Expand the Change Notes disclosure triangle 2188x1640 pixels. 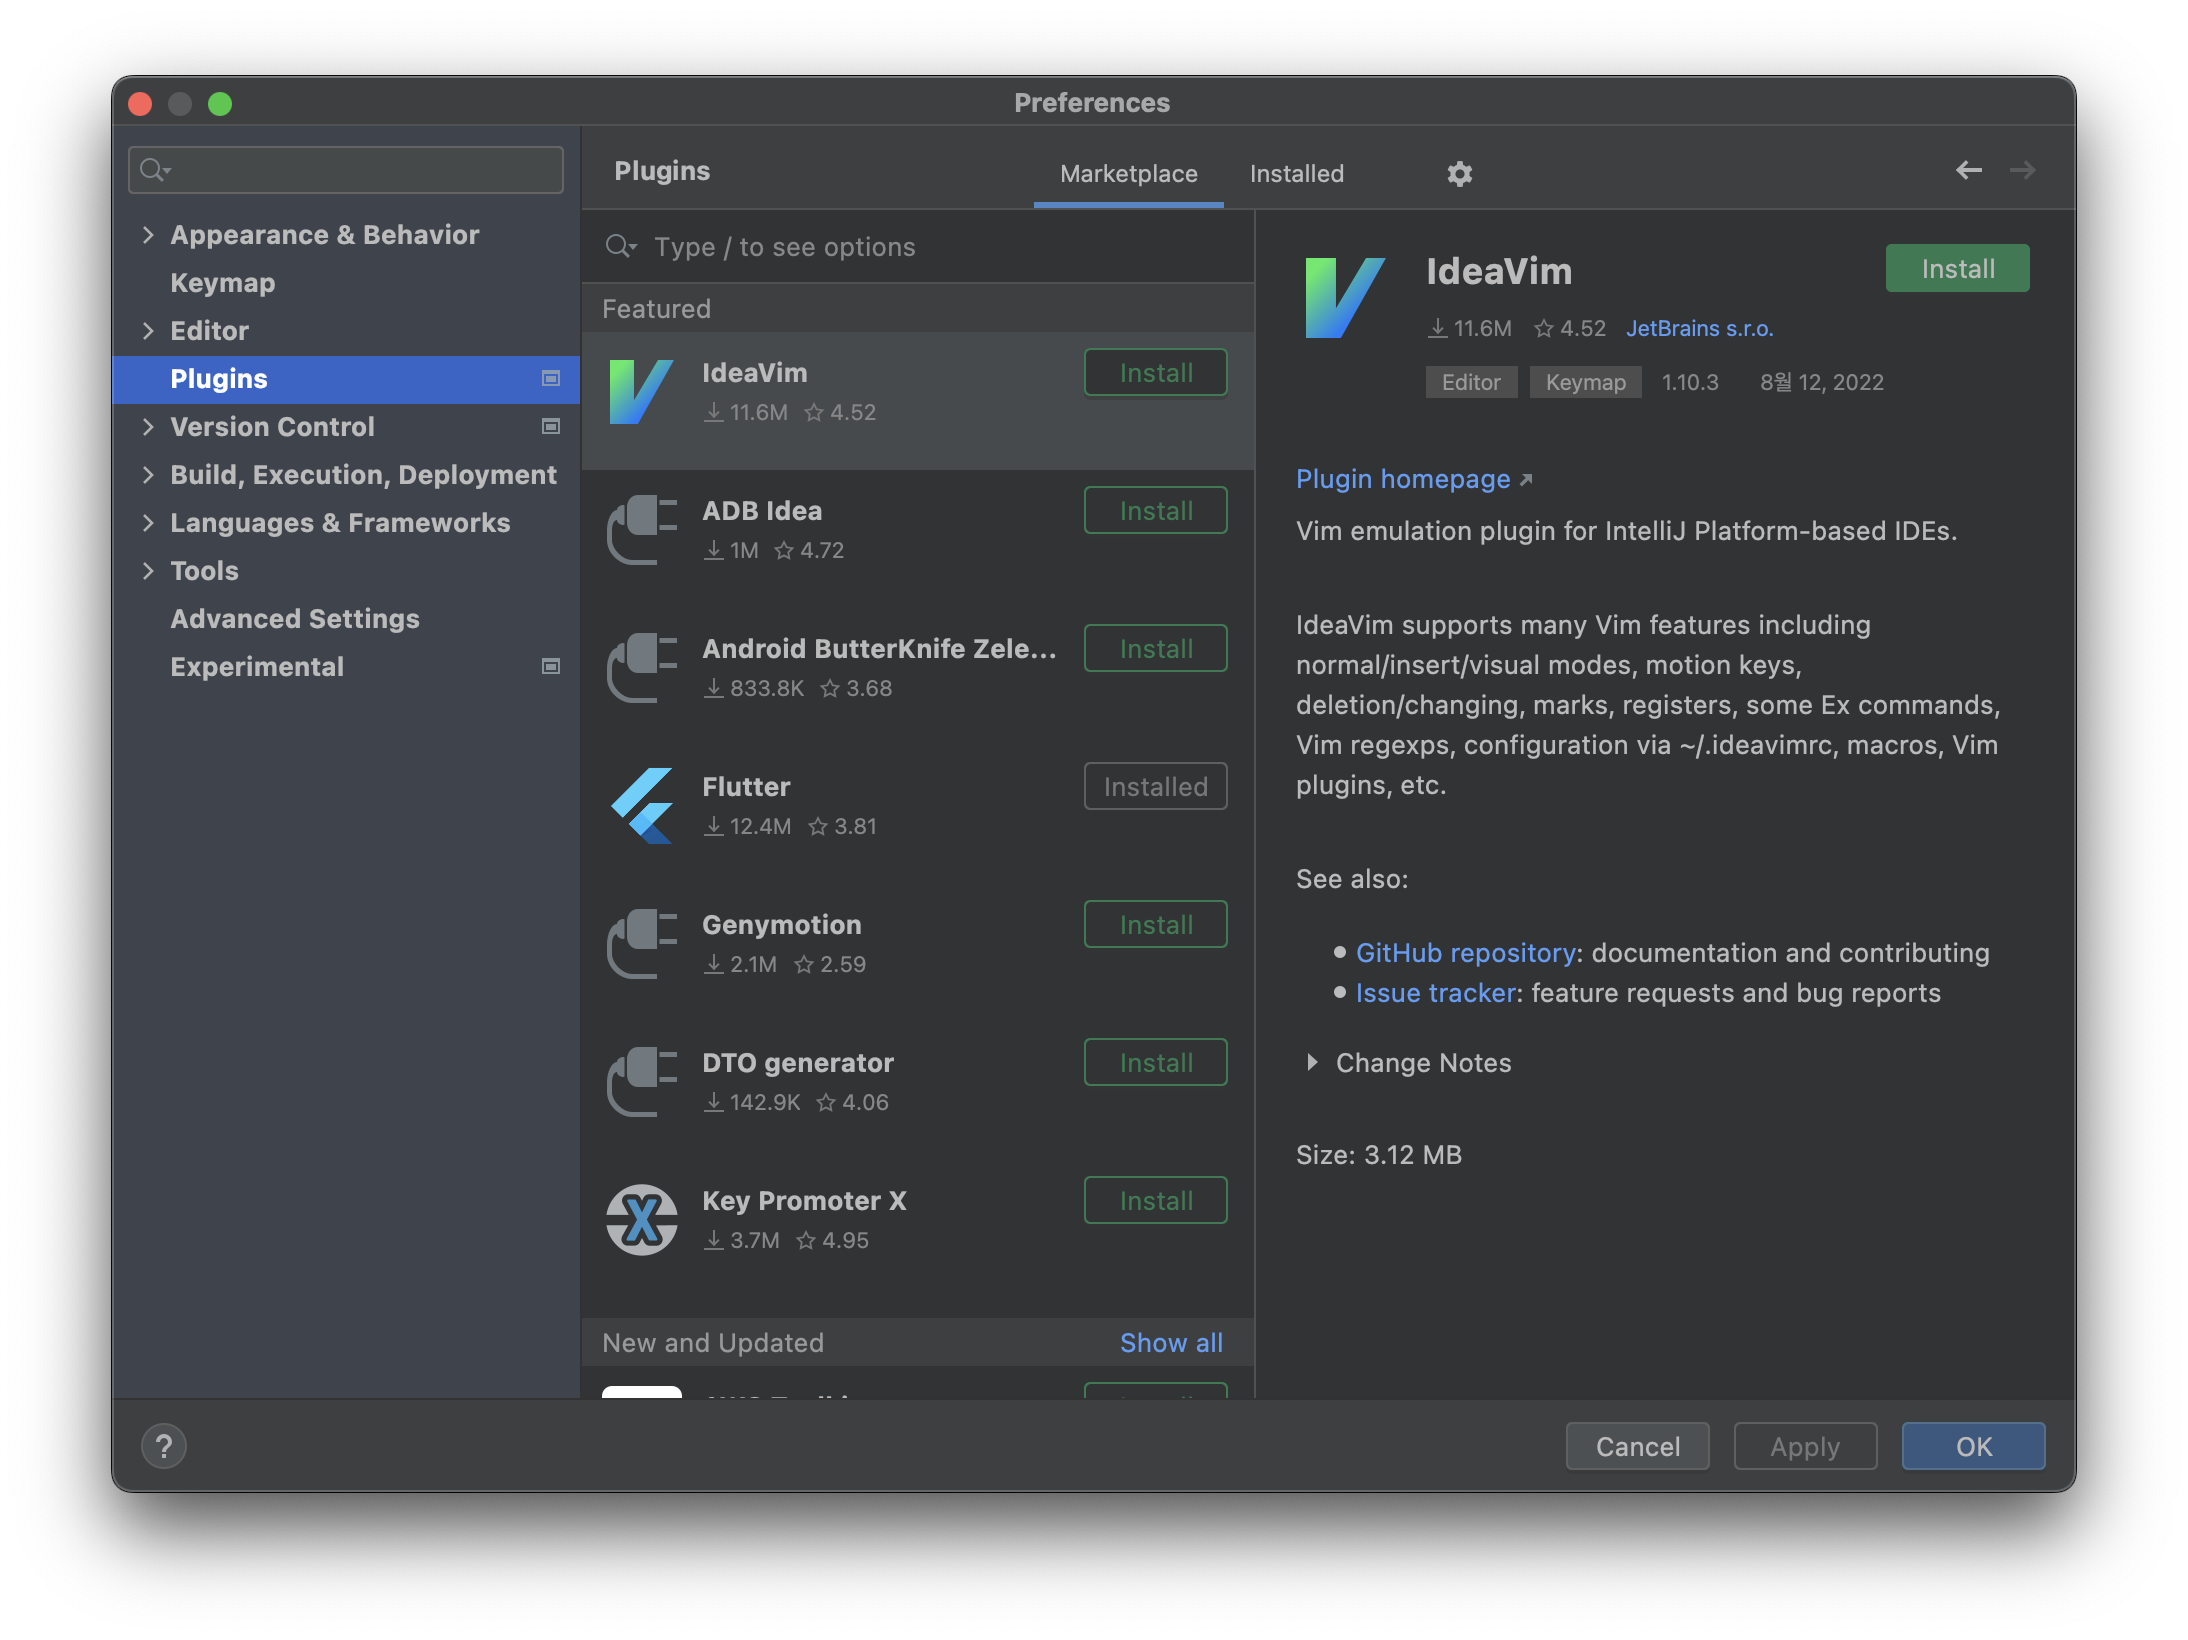pyautogui.click(x=1312, y=1062)
